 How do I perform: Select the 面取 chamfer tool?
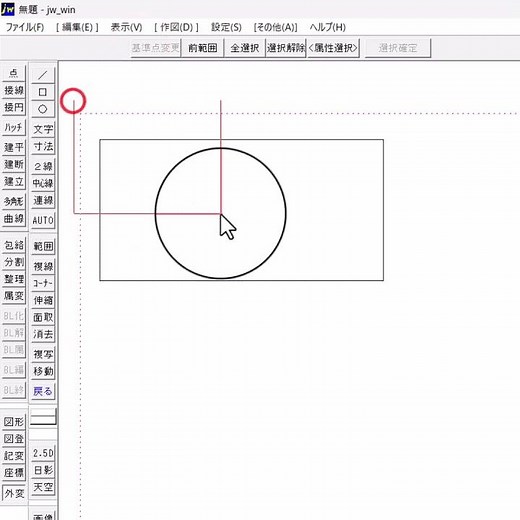43,317
